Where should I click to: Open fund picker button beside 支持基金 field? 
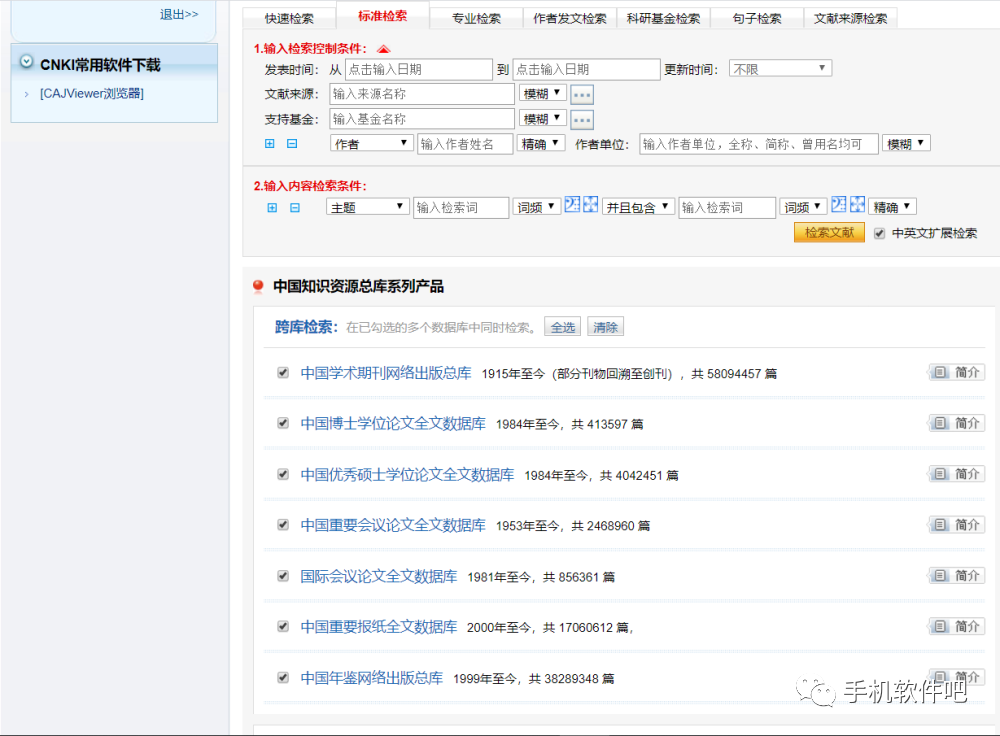(582, 119)
